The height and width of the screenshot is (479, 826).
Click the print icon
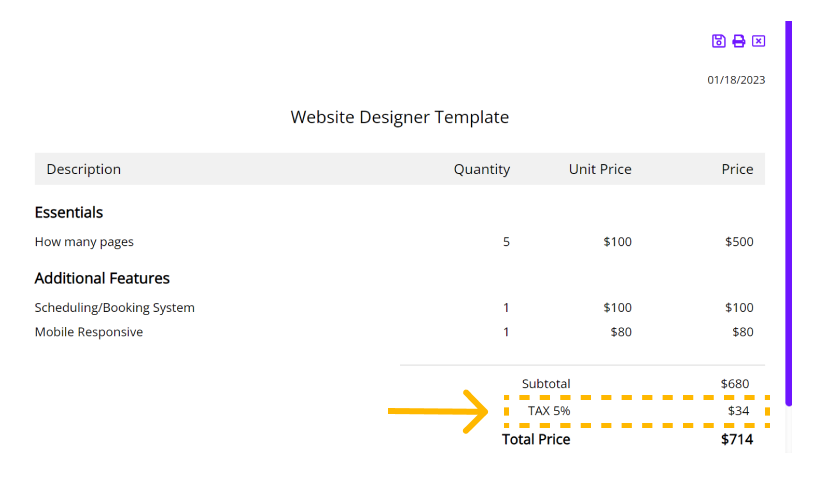tap(739, 41)
